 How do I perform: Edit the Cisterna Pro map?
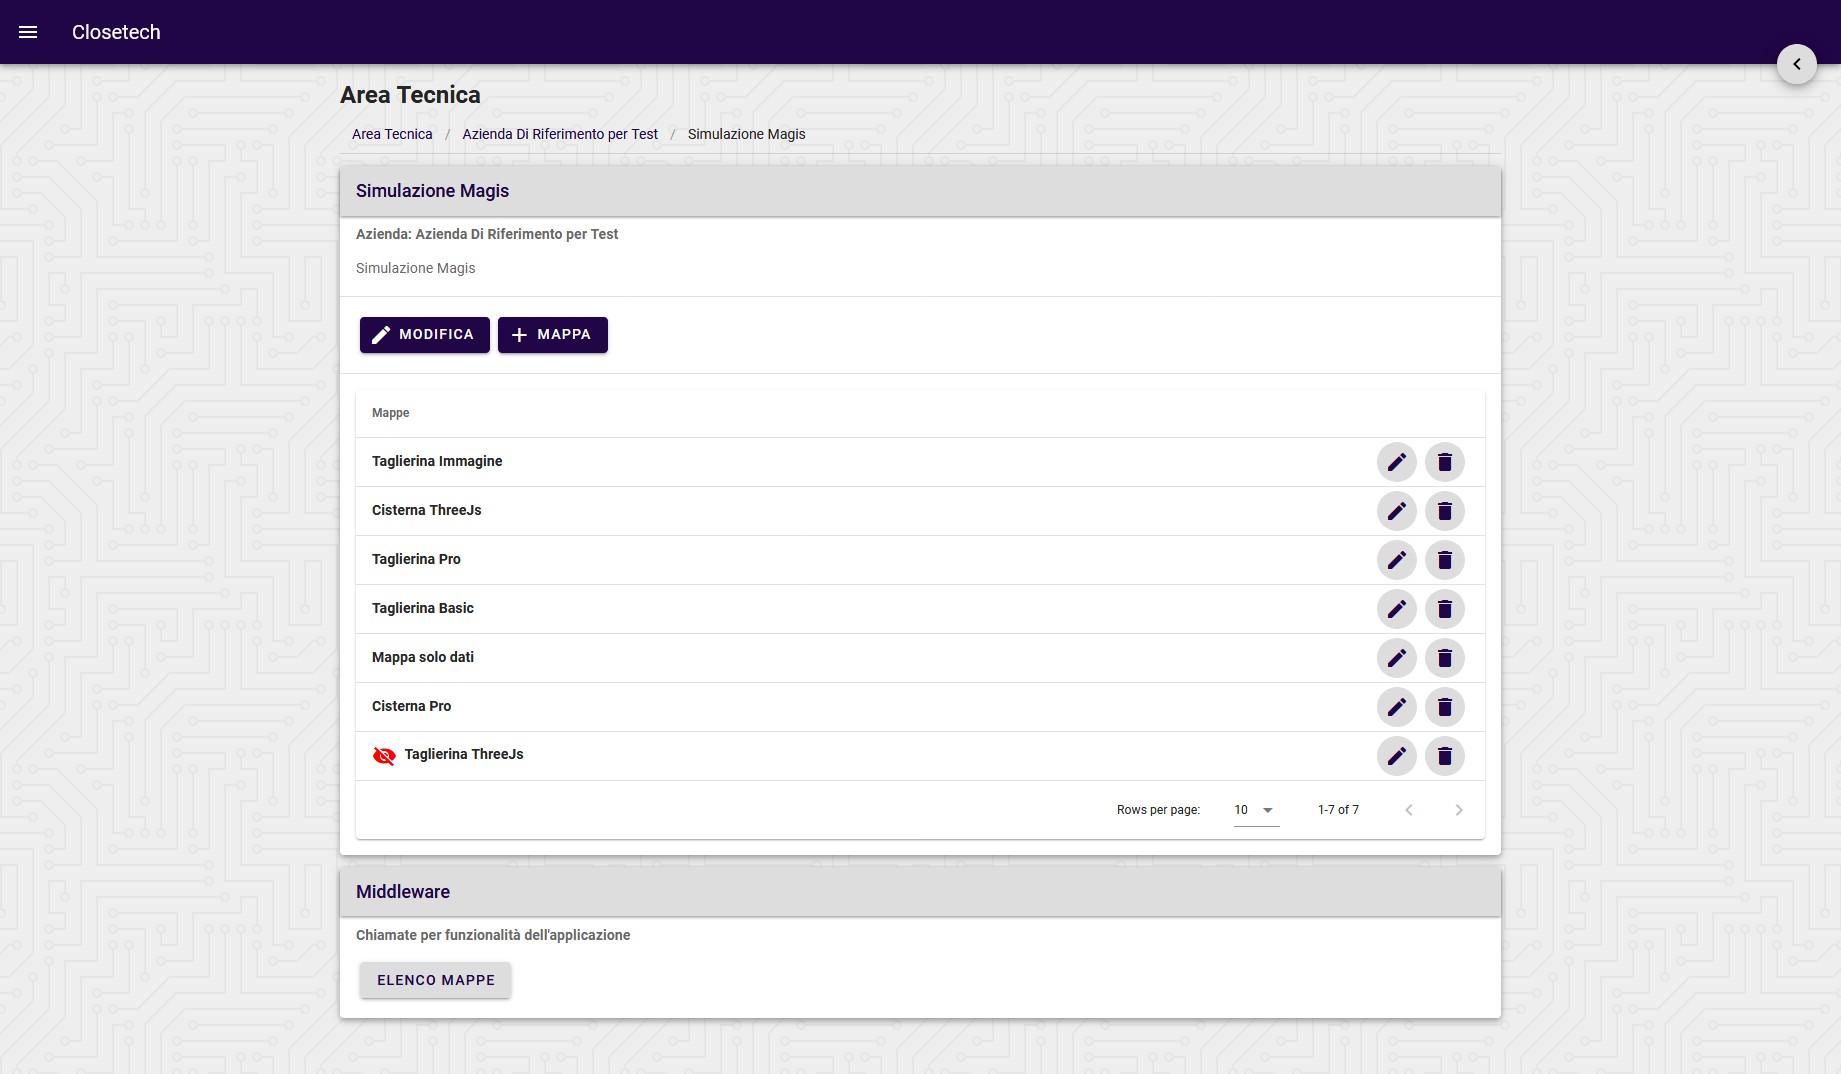coord(1396,707)
